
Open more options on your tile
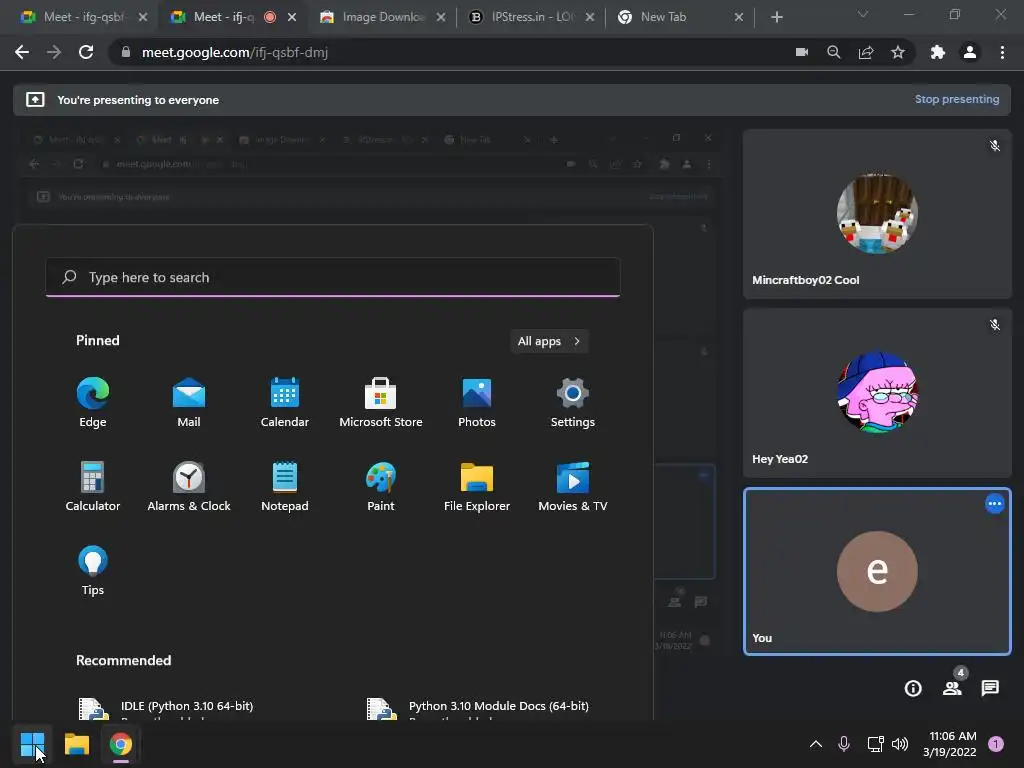tap(994, 504)
